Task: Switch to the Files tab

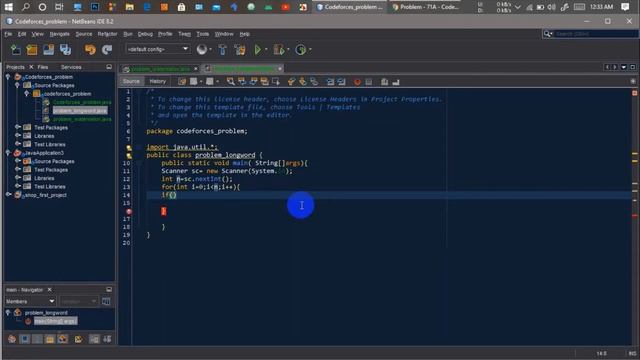Action: point(43,67)
